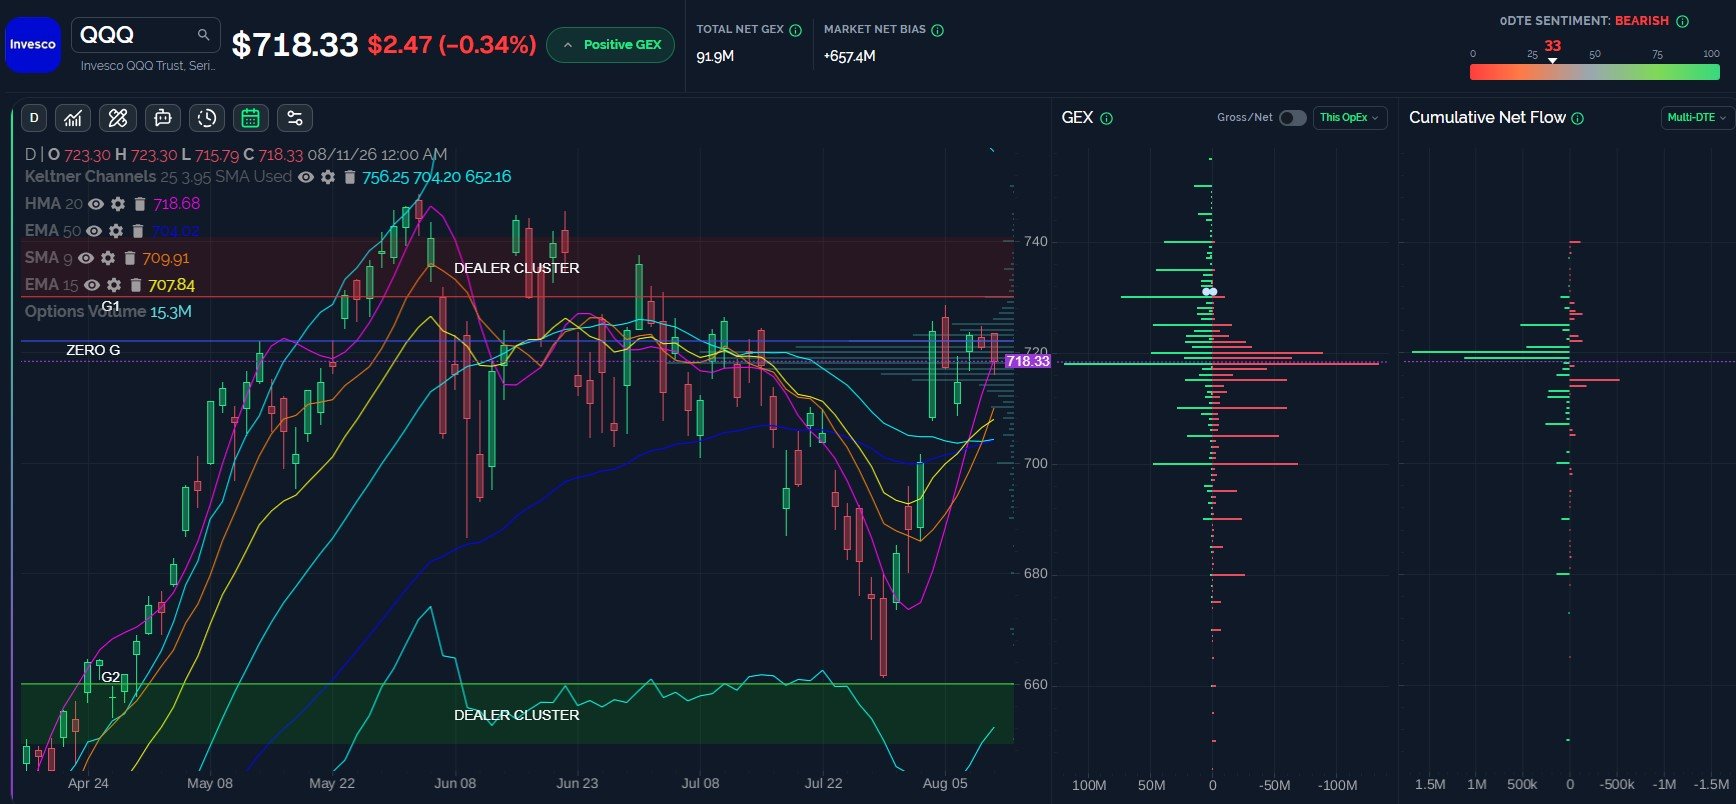Open the This OpEx dropdown

1349,118
